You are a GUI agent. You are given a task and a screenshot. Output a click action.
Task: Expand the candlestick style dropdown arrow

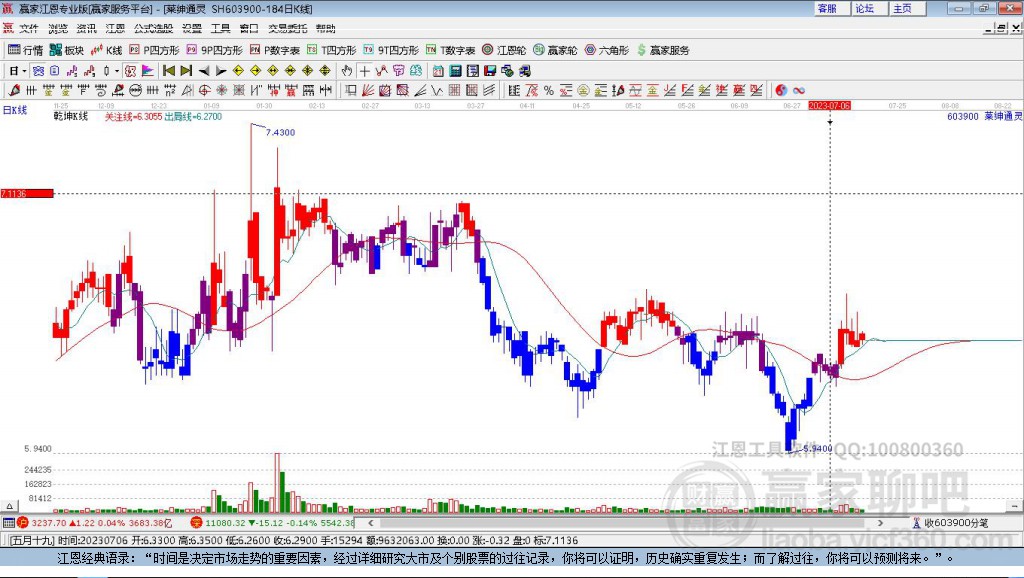117,71
